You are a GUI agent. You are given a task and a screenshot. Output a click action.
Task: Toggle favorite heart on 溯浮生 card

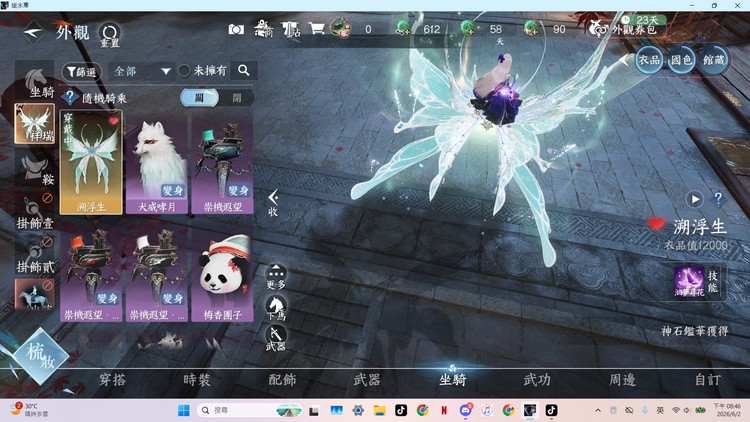(113, 121)
